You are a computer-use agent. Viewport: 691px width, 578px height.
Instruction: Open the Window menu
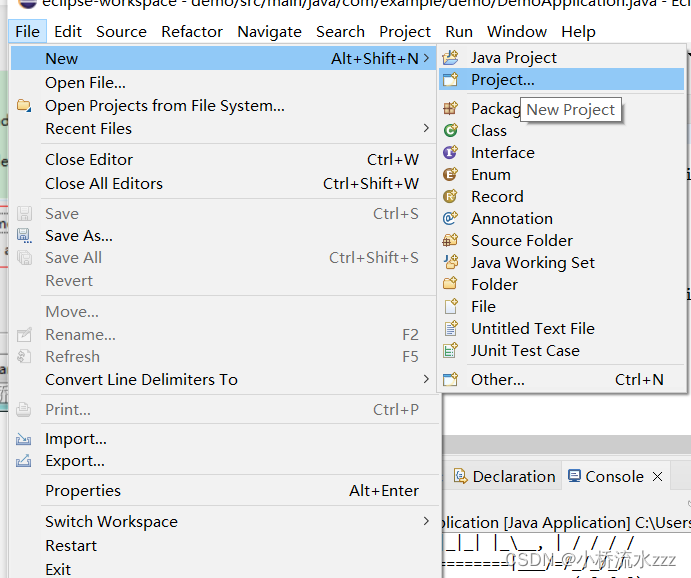[516, 32]
